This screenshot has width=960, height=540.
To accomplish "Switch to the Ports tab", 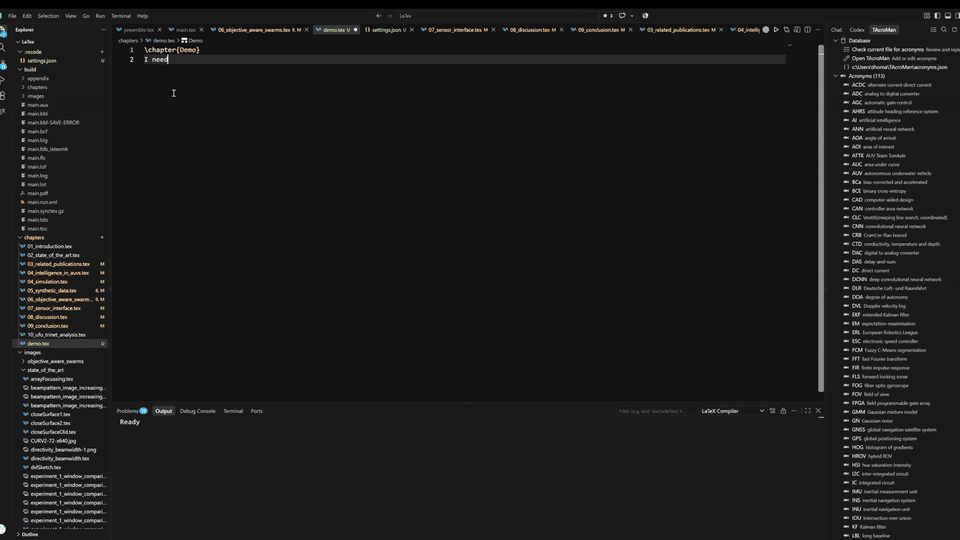I will 257,411.
